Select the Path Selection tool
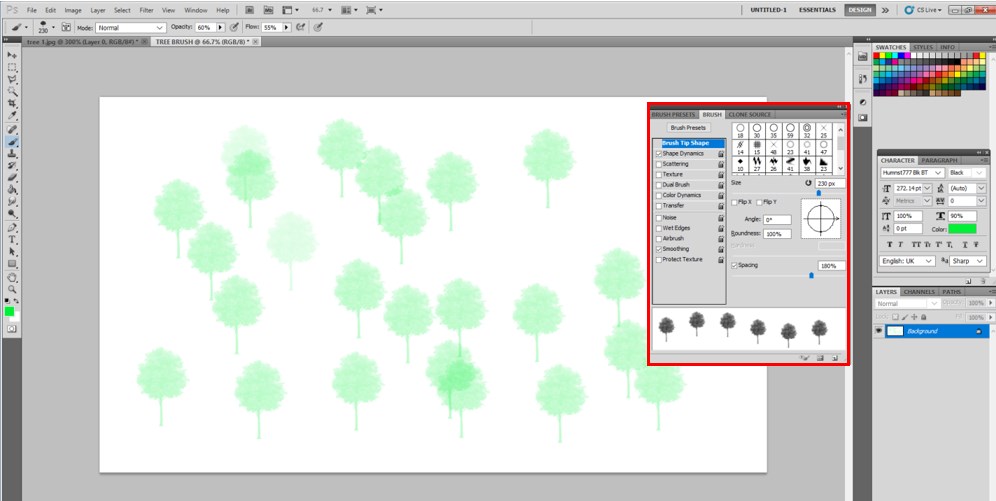Screen dimensions: 996x501 pos(12,252)
